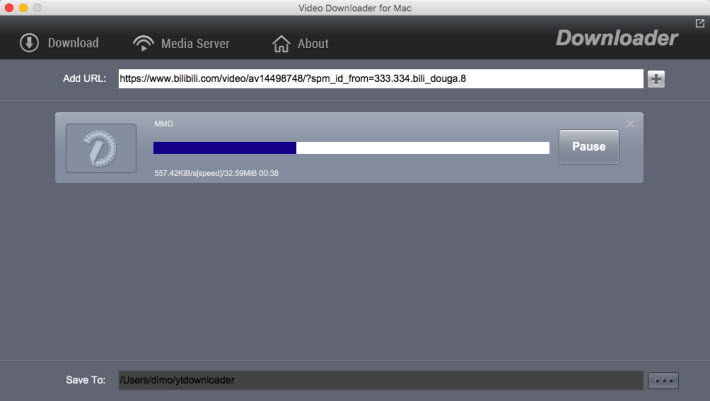Open the About tab label
This screenshot has height=401, width=710.
tap(313, 43)
